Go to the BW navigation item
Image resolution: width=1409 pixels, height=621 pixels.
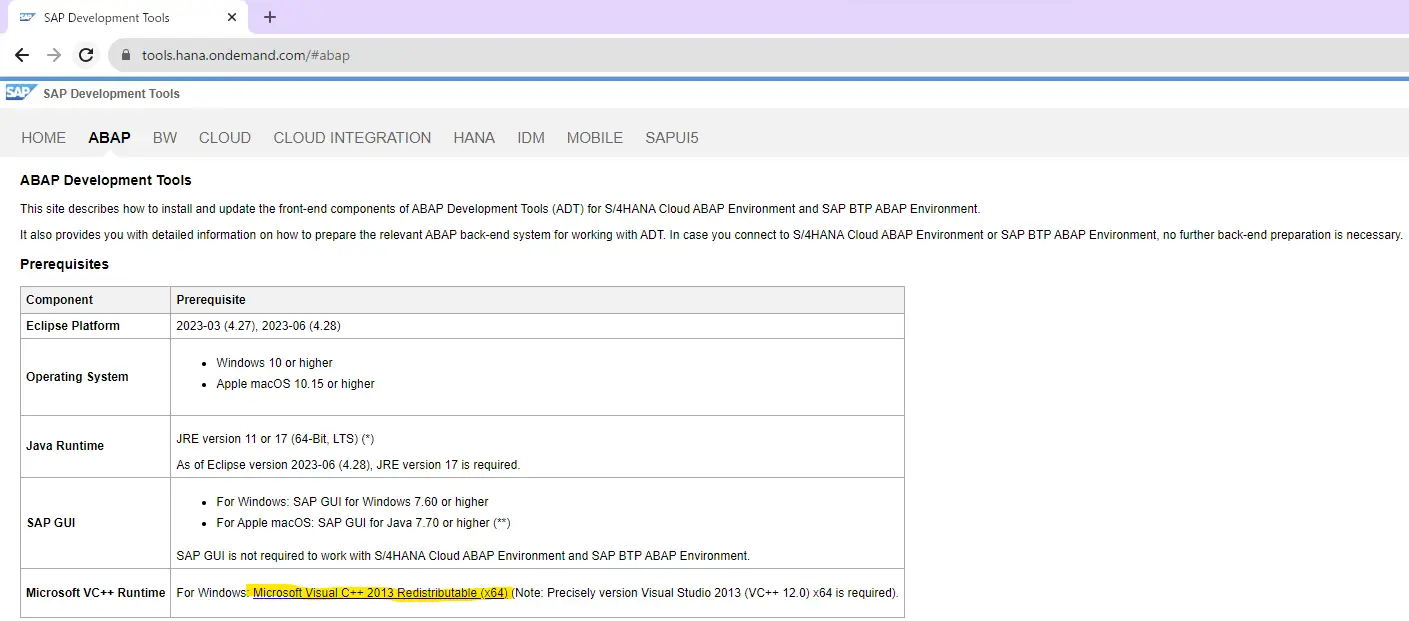tap(165, 138)
